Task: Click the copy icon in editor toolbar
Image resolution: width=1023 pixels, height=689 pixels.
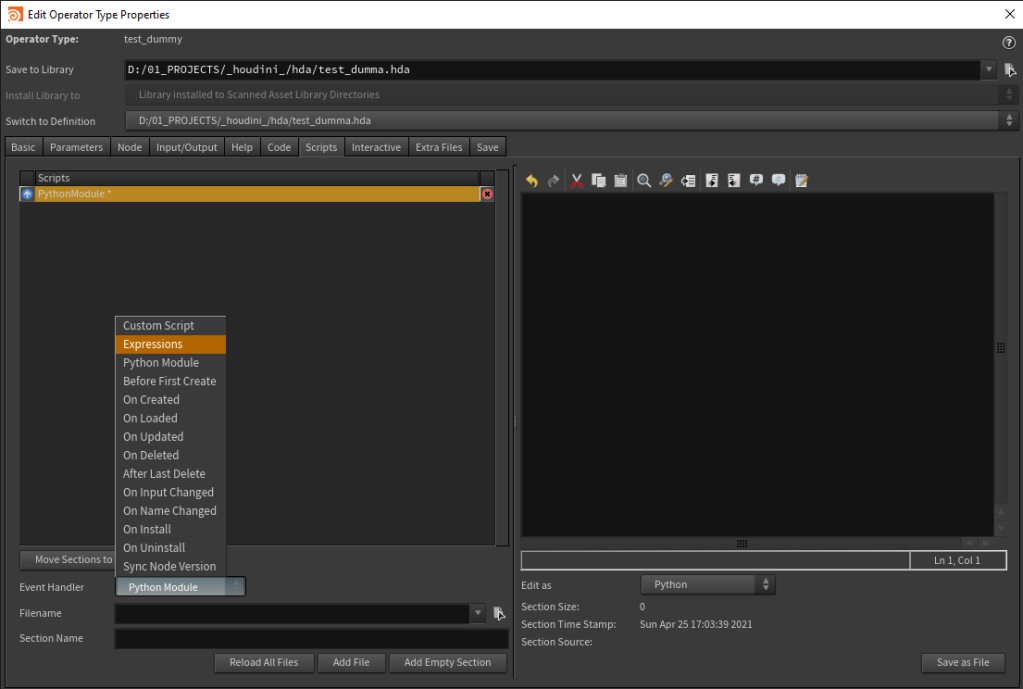Action: coord(598,181)
